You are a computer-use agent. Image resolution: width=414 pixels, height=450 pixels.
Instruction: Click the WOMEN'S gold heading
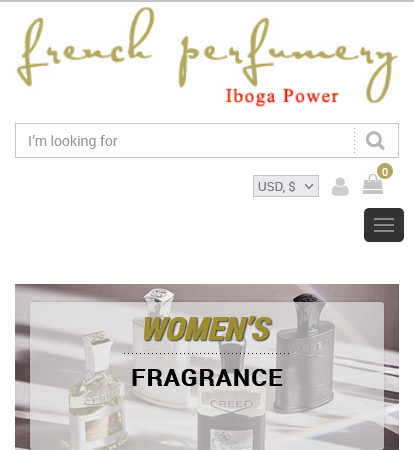[x=207, y=329]
